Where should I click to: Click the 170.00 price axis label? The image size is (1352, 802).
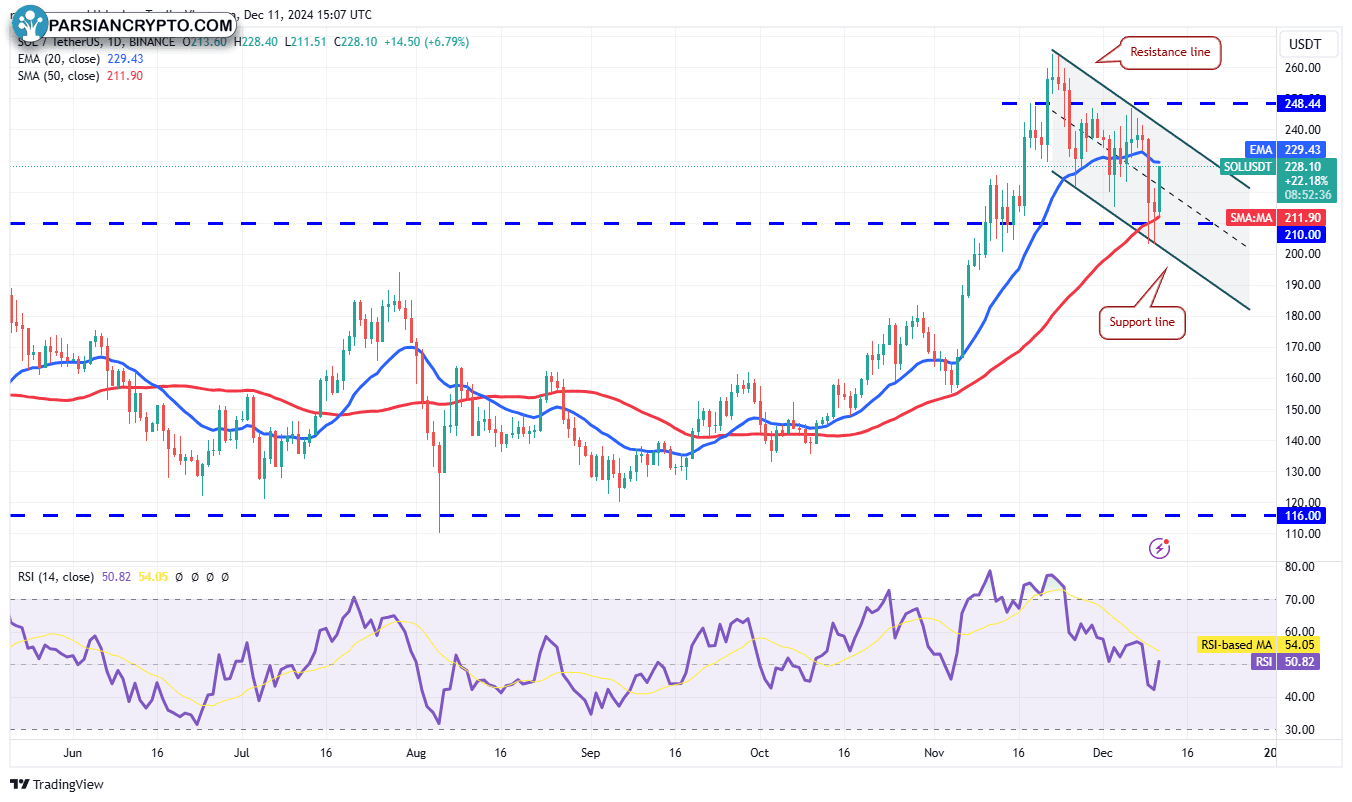tap(1303, 347)
